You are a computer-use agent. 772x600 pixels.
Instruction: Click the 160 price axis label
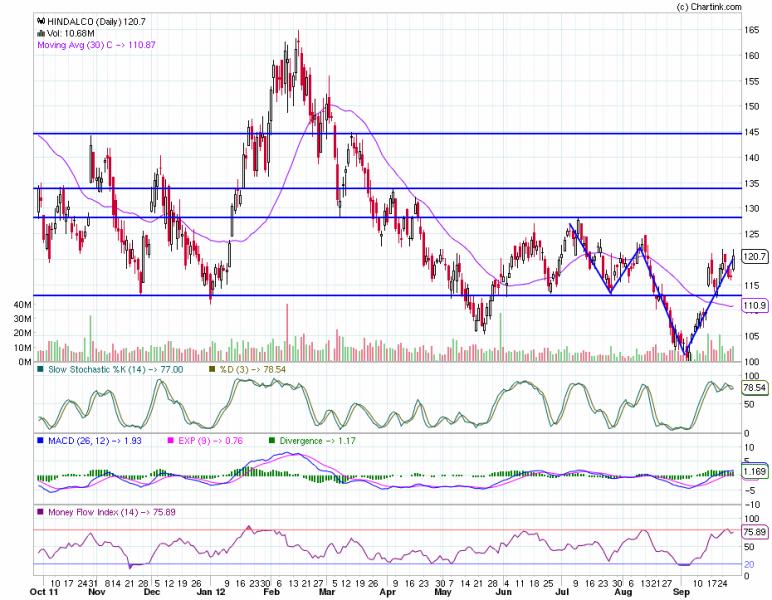click(751, 55)
